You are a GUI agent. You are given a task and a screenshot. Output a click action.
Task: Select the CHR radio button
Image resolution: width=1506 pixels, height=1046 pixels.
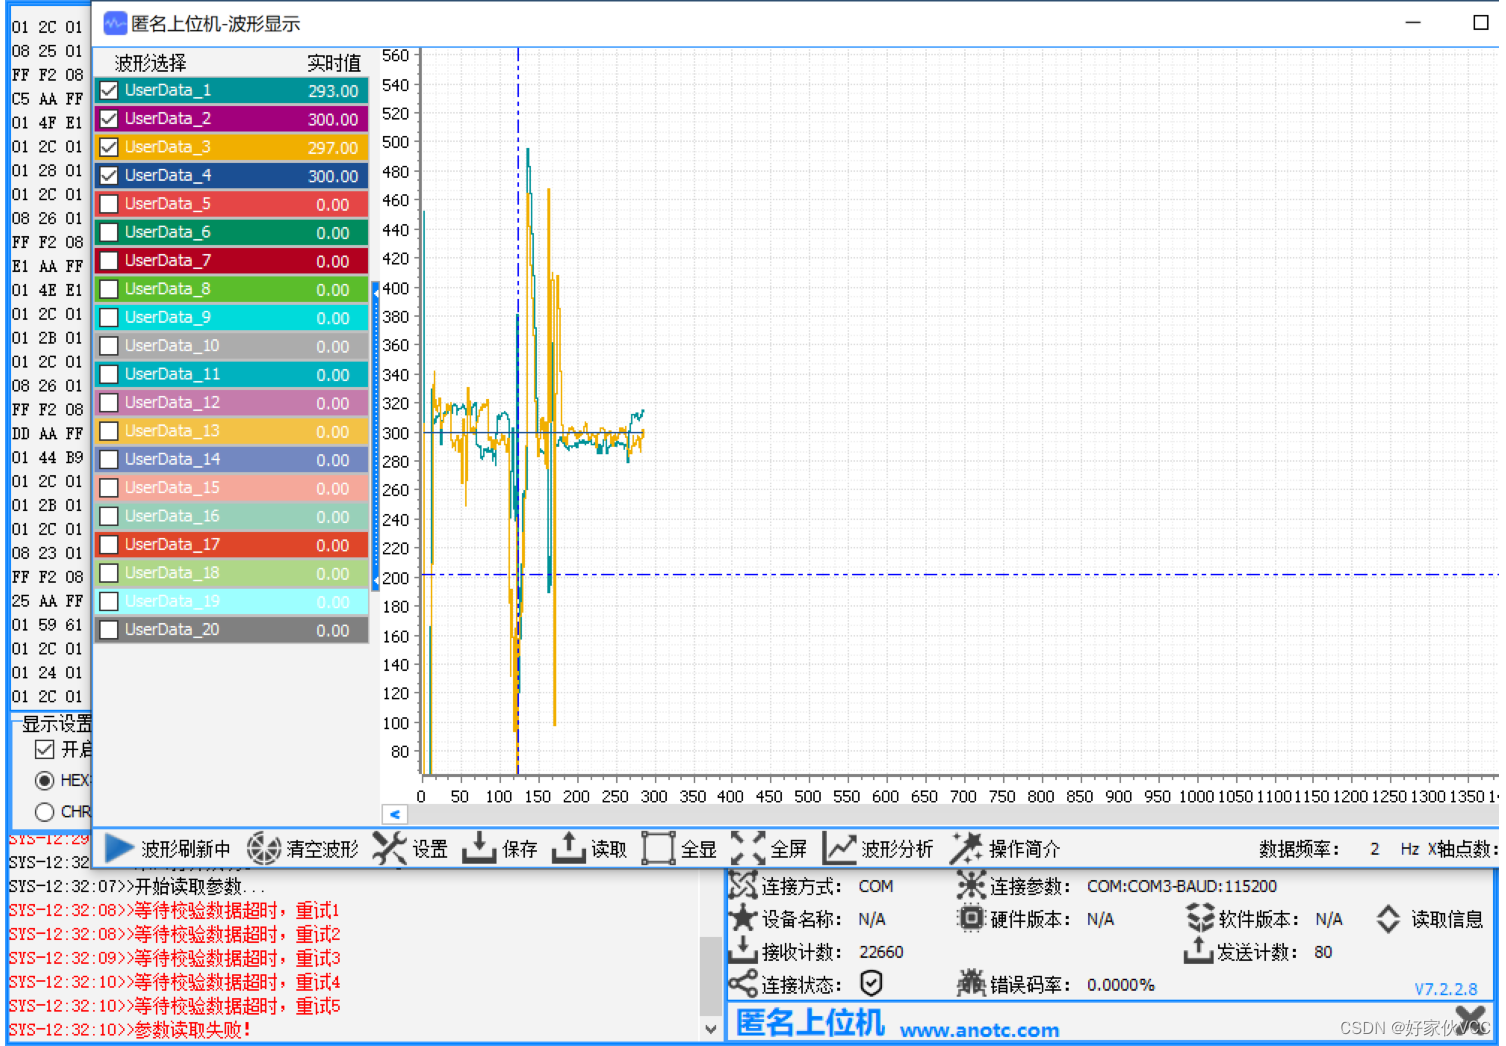point(44,812)
